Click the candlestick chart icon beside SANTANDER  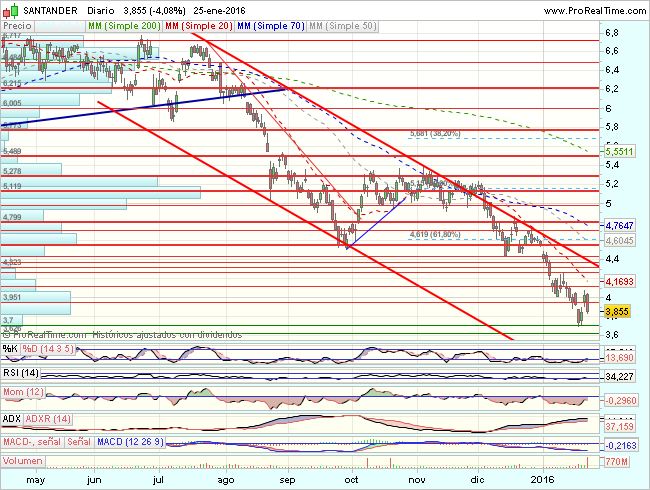[x=10, y=11]
